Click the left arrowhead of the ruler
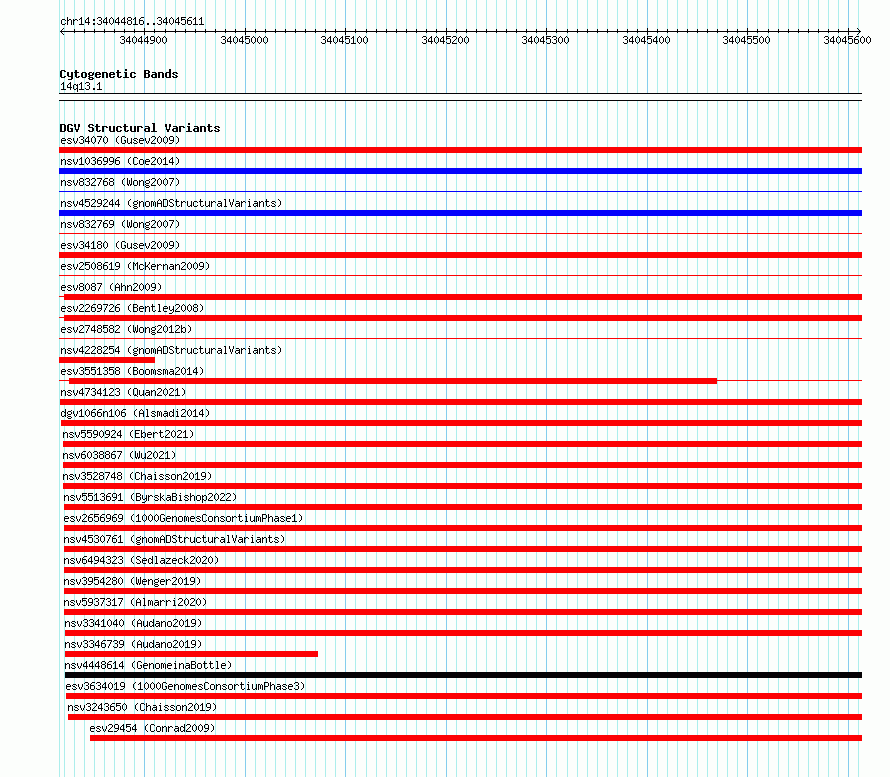Screen dimensions: 890x777 (x=62, y=31)
